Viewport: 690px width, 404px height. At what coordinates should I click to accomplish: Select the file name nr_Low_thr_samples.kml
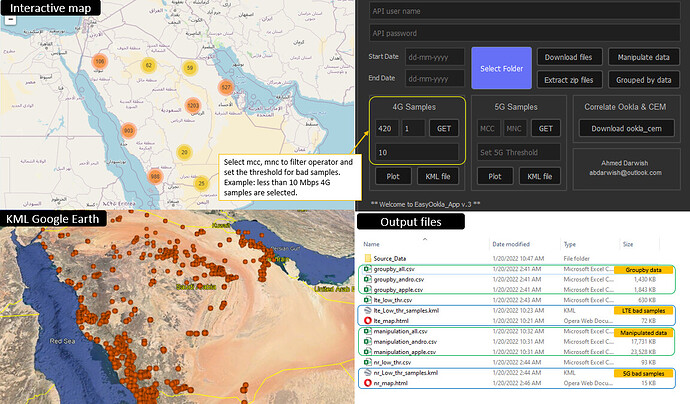tap(406, 373)
